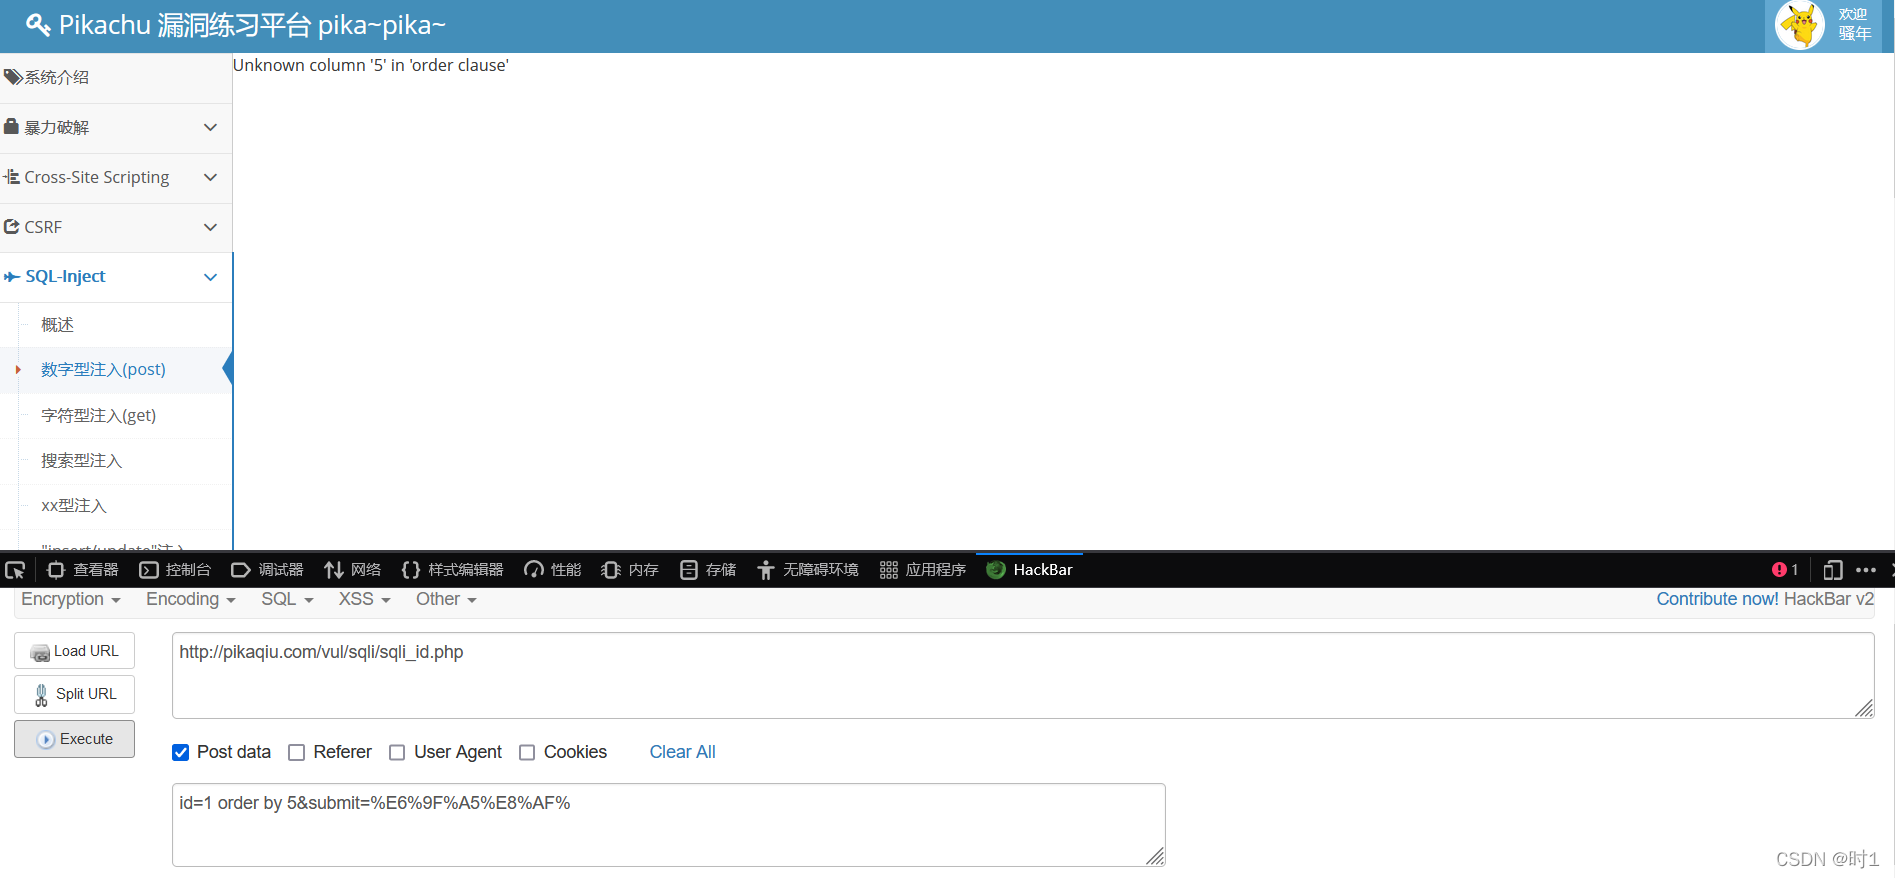Click the green HackBar tab icon
Image resolution: width=1895 pixels, height=878 pixels.
click(996, 570)
